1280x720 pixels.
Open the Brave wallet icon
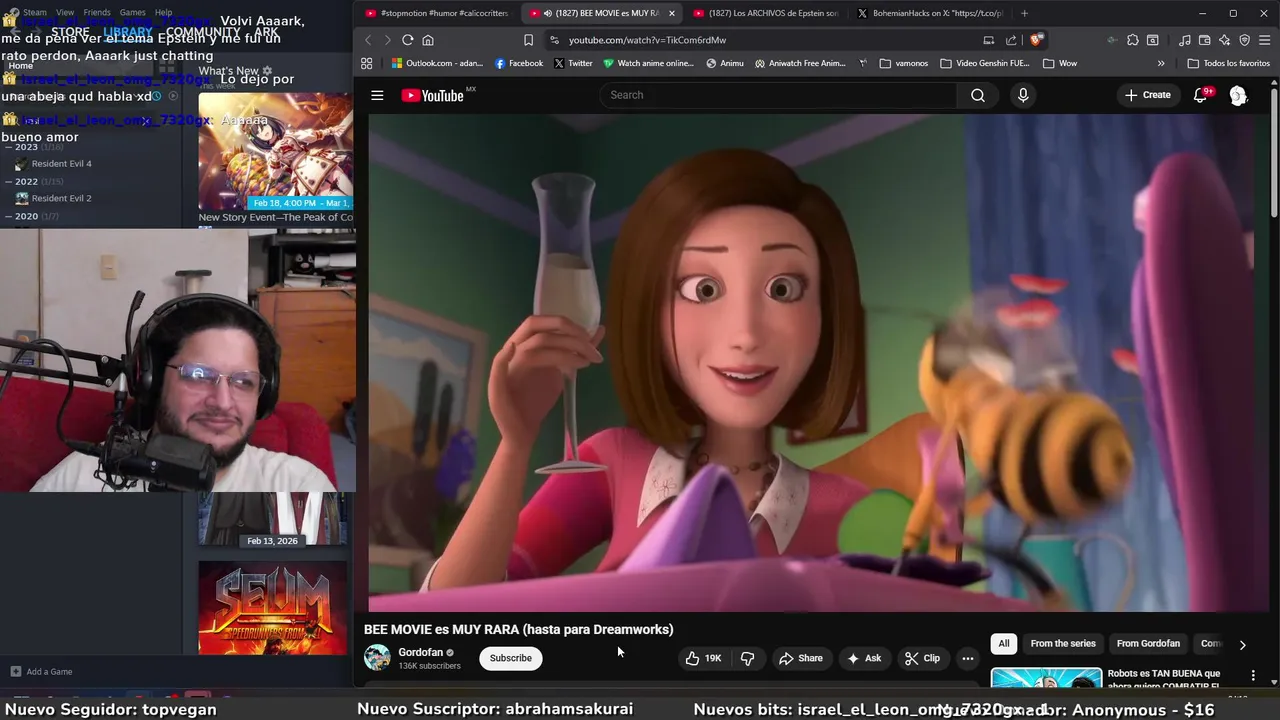point(1204,40)
